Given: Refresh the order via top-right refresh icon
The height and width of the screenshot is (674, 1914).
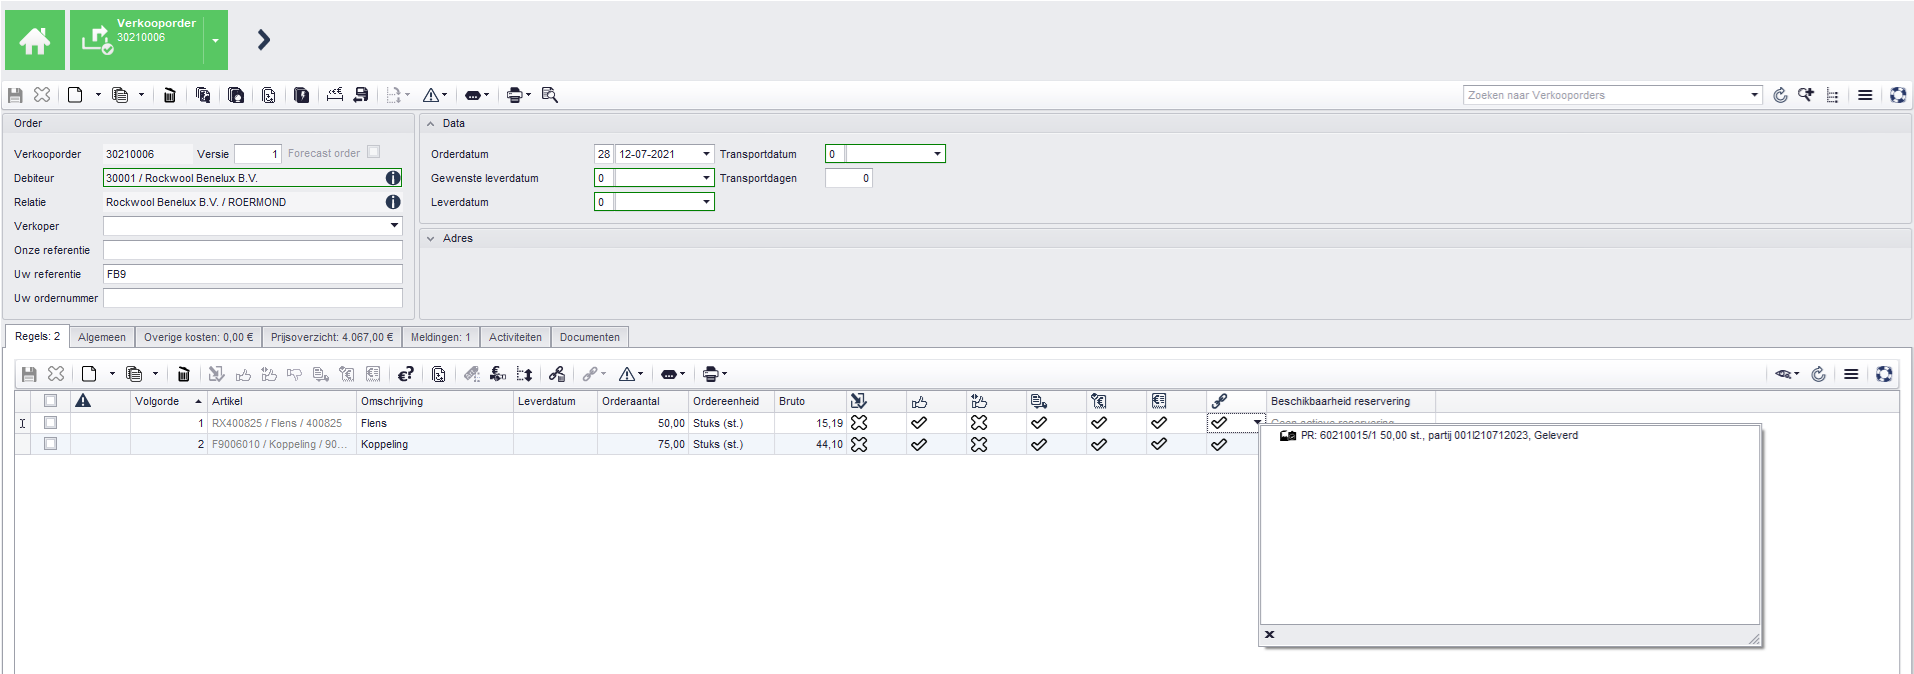Looking at the screenshot, I should click(x=1780, y=95).
